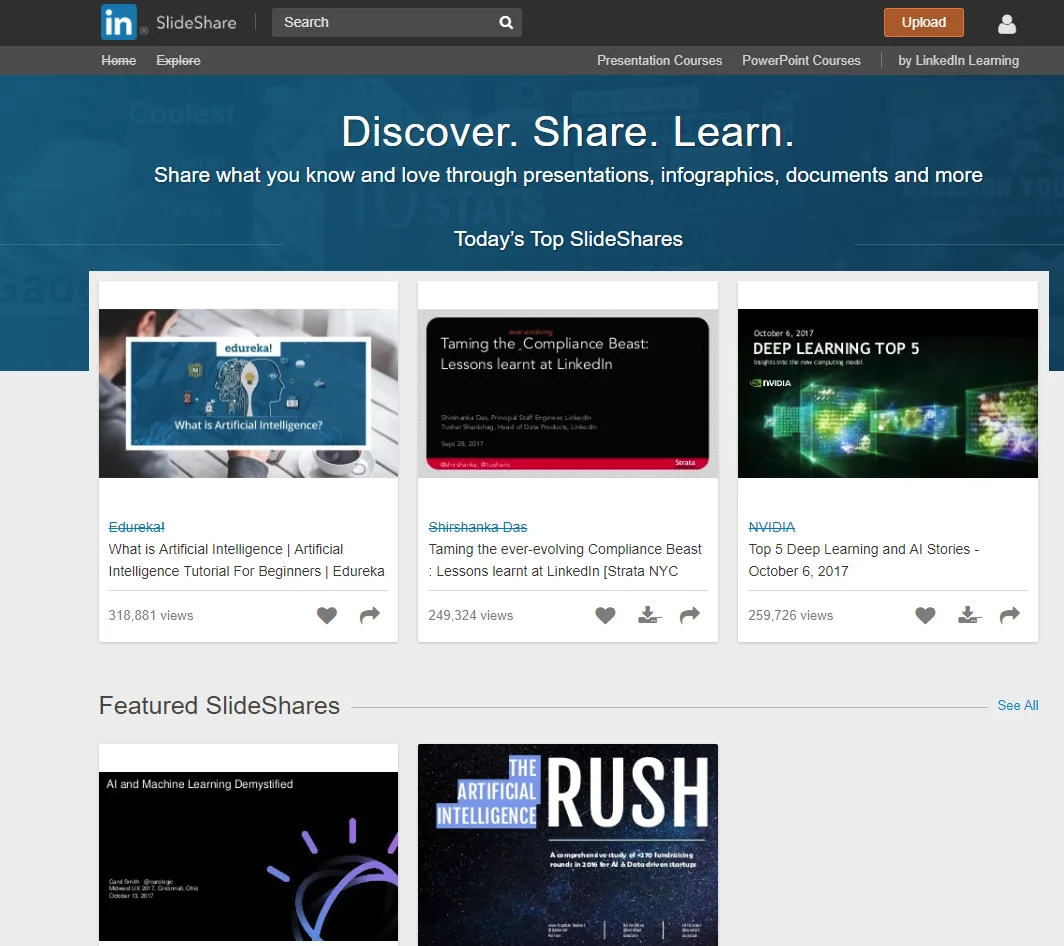Share the Edureka AI slideshare arrow
This screenshot has height=946, width=1064.
tap(370, 615)
